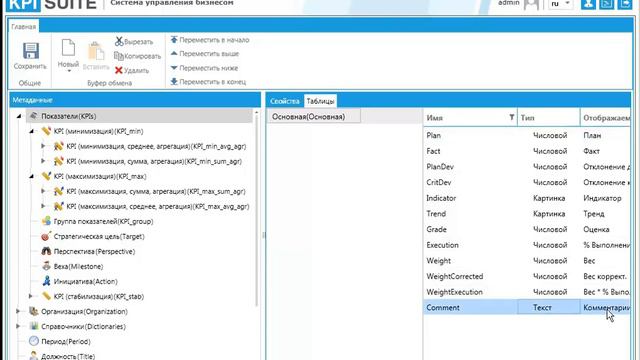The height and width of the screenshot is (360, 640).
Task: Select the Таблицы tab
Action: (x=320, y=101)
